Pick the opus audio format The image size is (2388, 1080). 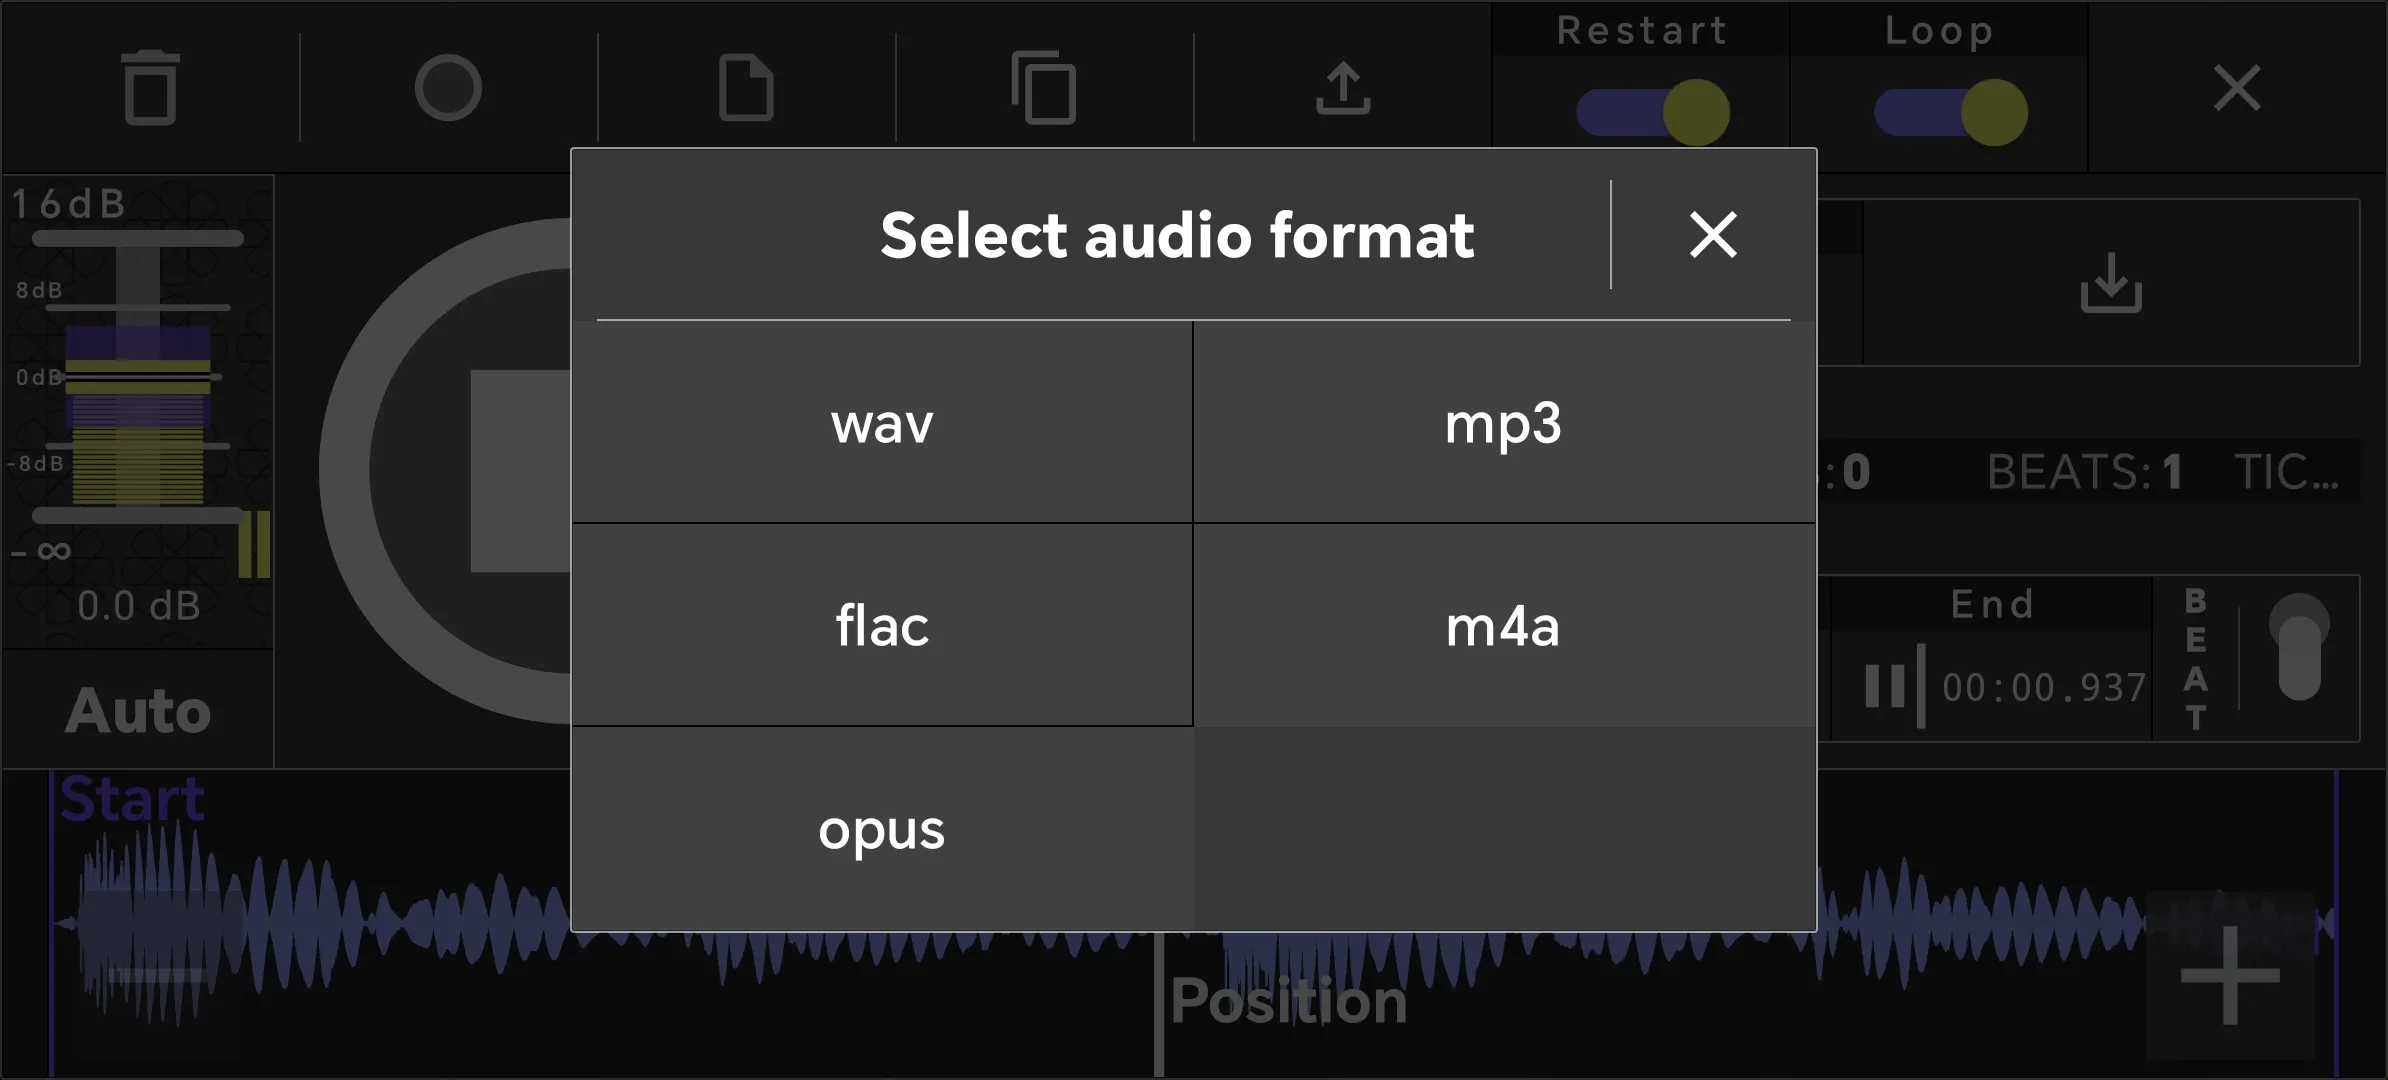(882, 829)
